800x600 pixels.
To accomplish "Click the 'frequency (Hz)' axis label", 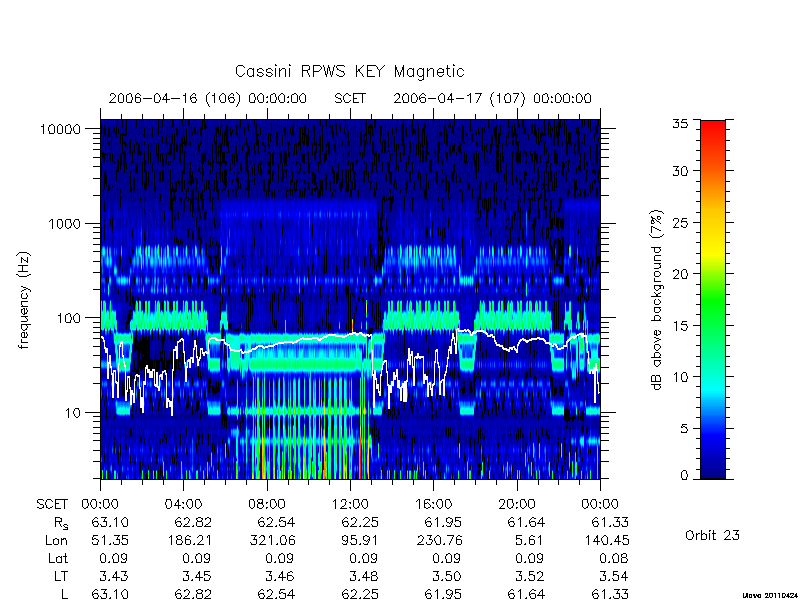I will [24, 300].
